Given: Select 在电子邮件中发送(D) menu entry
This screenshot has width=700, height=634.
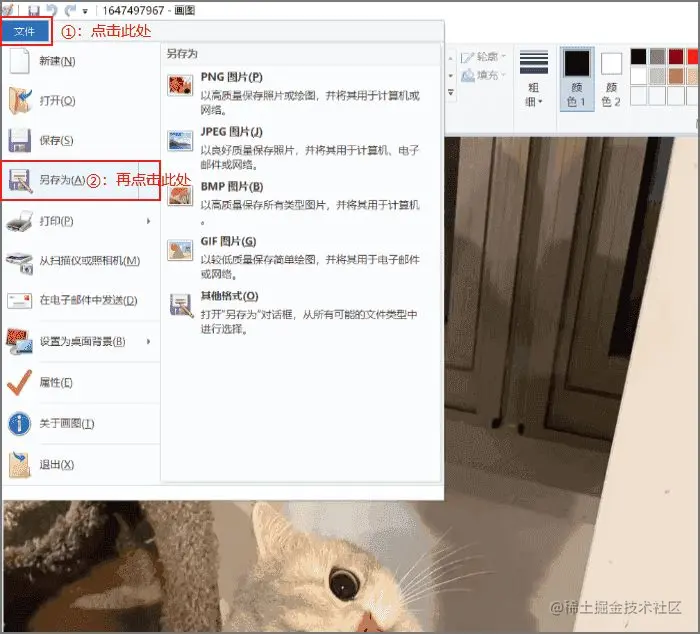Looking at the screenshot, I should (80, 300).
